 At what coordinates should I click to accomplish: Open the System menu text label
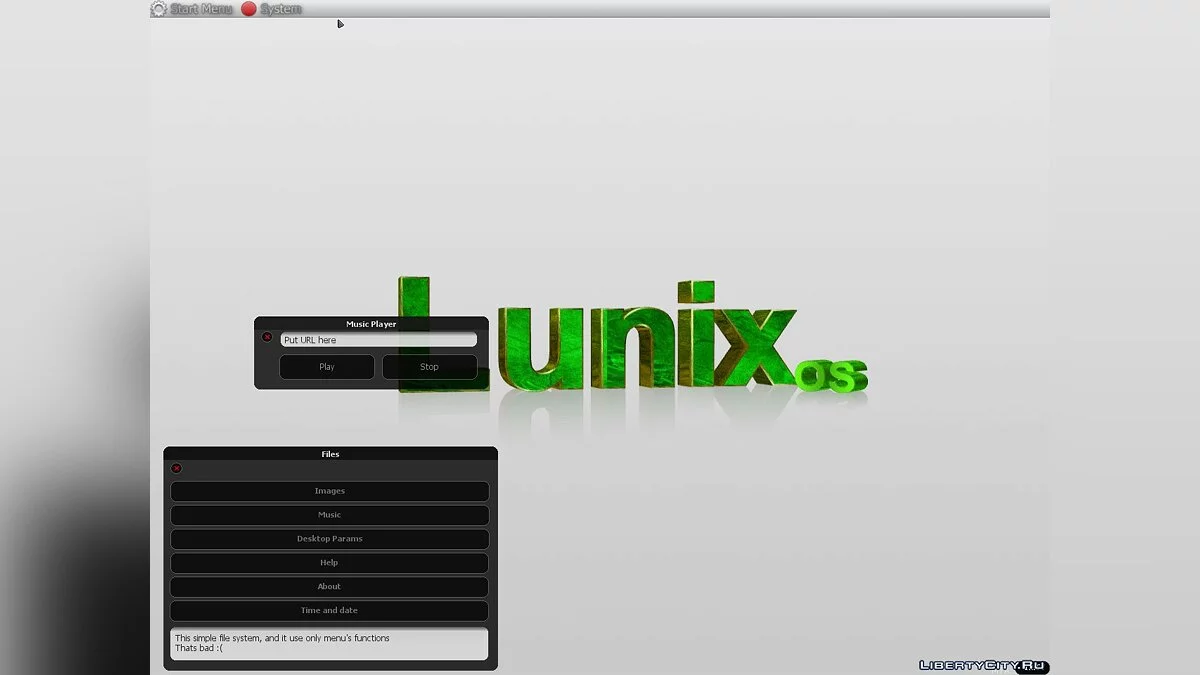[281, 9]
